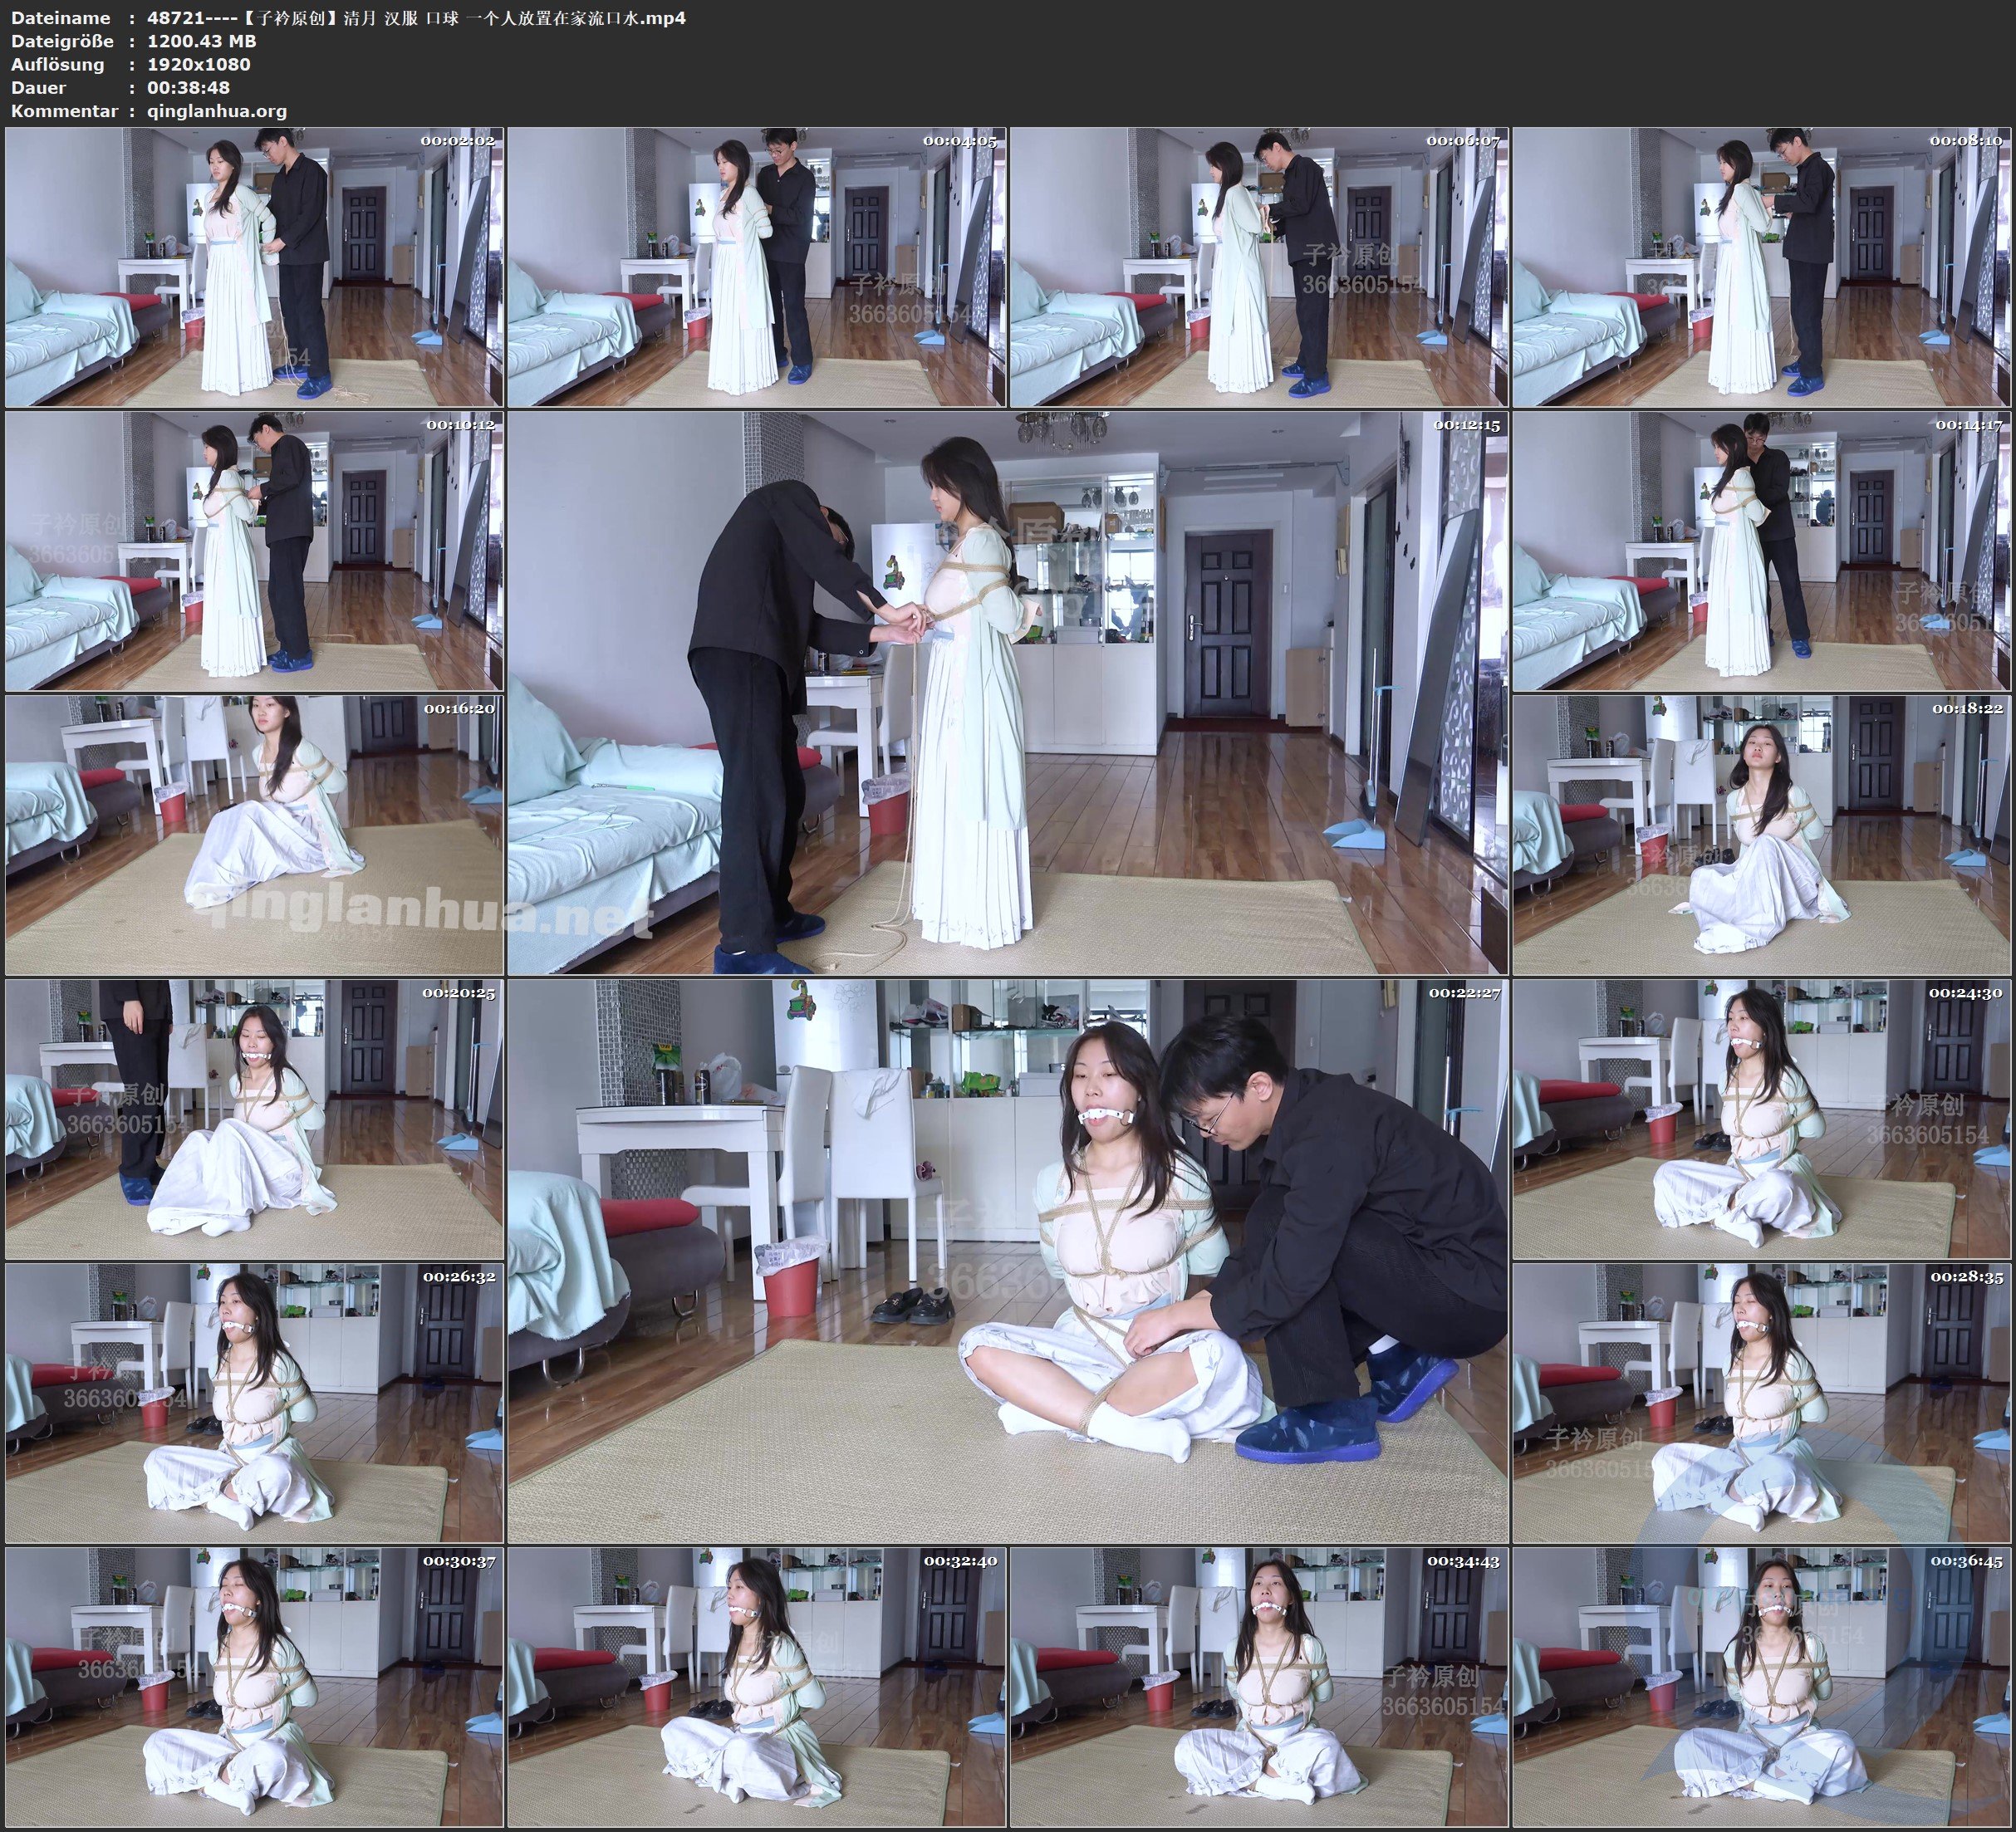Click the thumbnail at 00:18:22

point(1762,835)
